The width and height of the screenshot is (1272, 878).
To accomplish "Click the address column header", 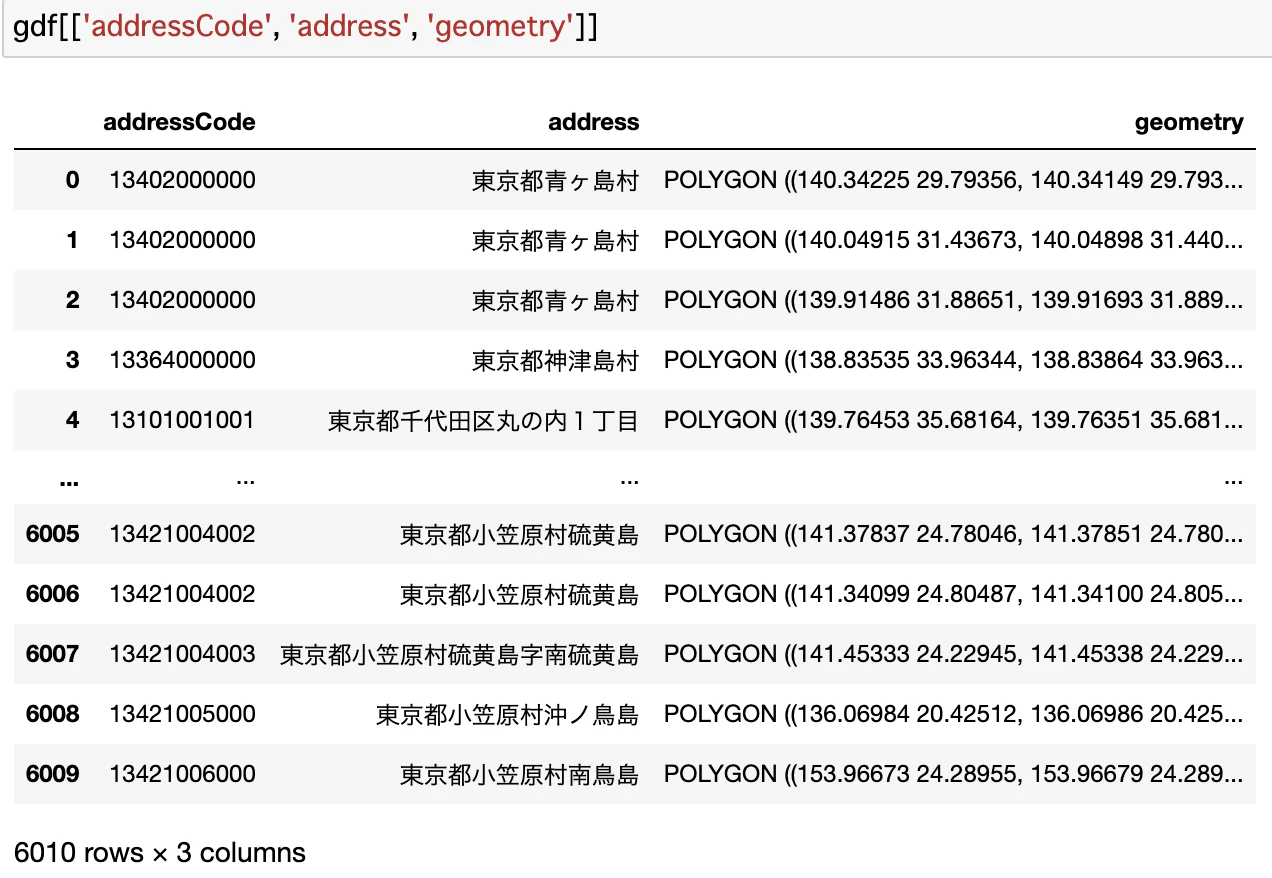I will pyautogui.click(x=594, y=122).
